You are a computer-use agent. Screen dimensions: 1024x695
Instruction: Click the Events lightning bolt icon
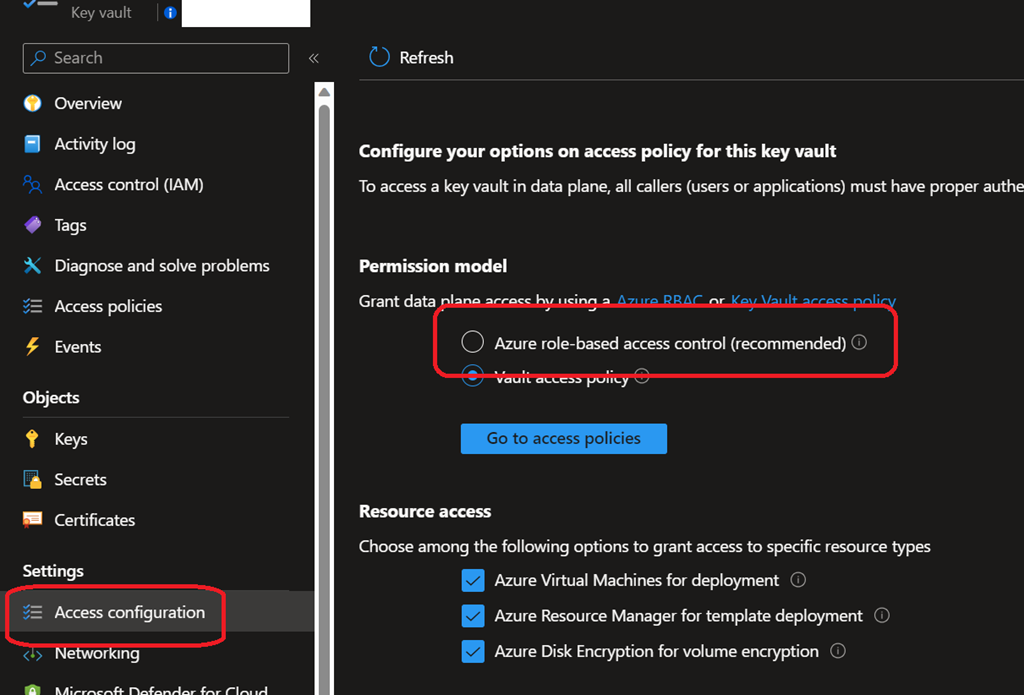pos(33,347)
